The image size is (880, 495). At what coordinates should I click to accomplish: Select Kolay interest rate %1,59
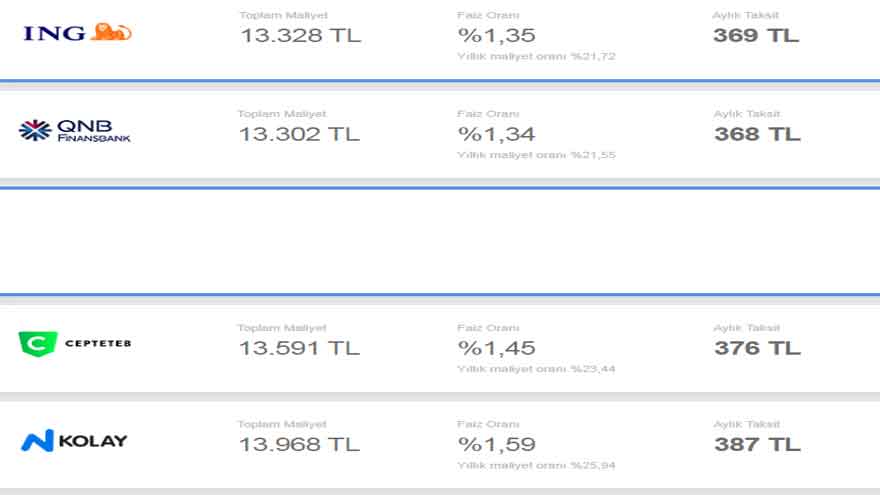click(497, 444)
